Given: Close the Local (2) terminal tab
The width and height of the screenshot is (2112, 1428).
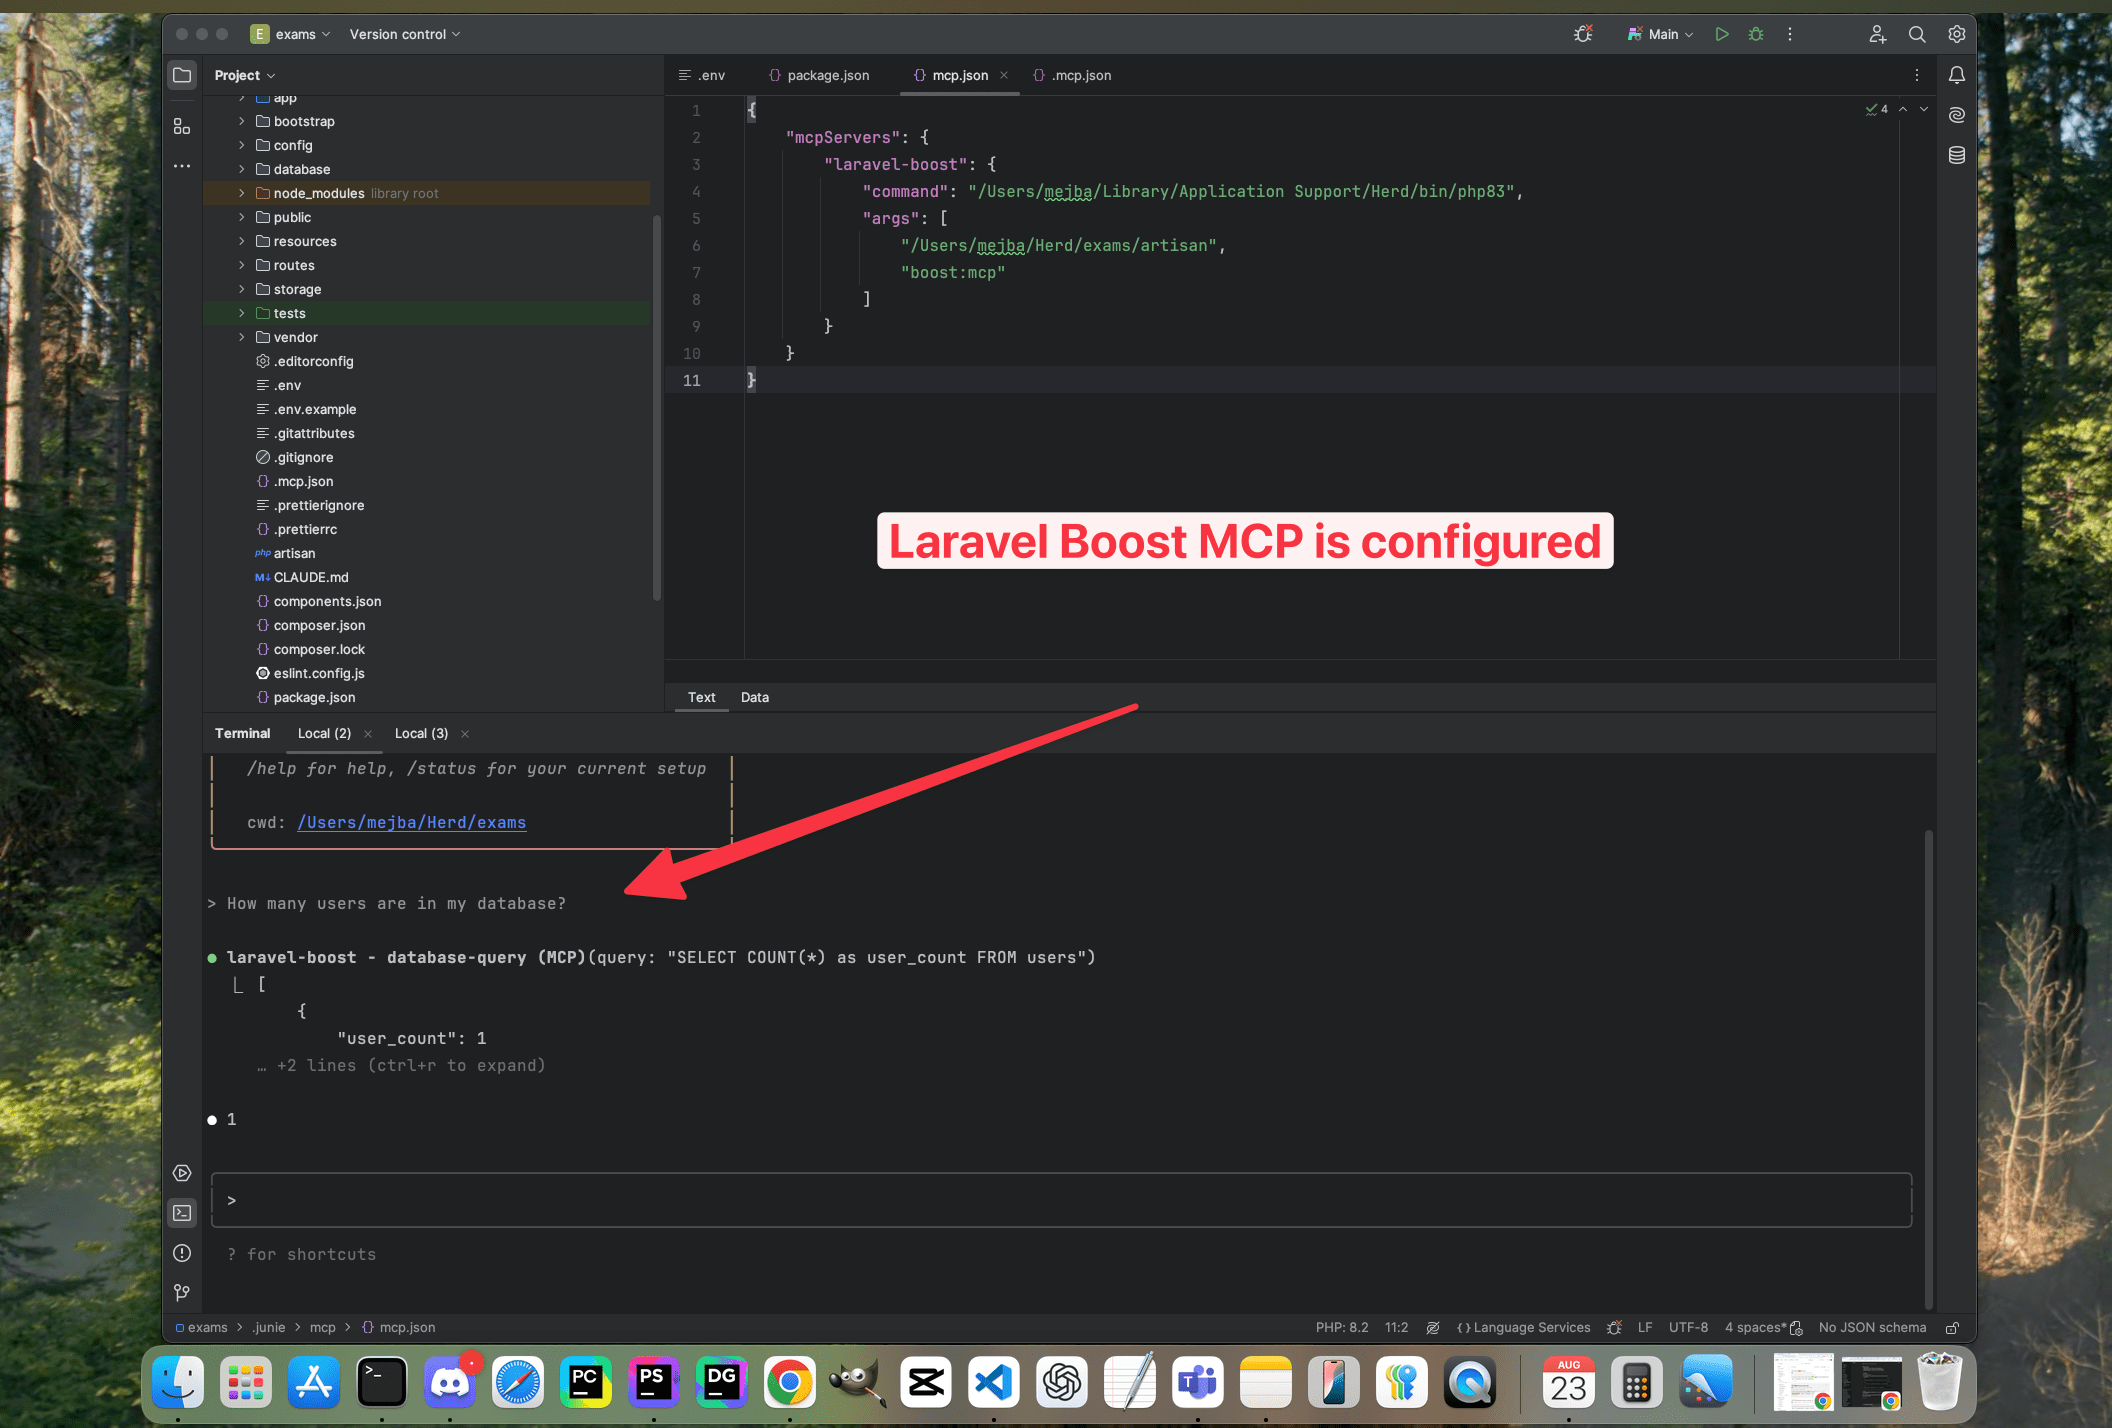Looking at the screenshot, I should [x=368, y=734].
